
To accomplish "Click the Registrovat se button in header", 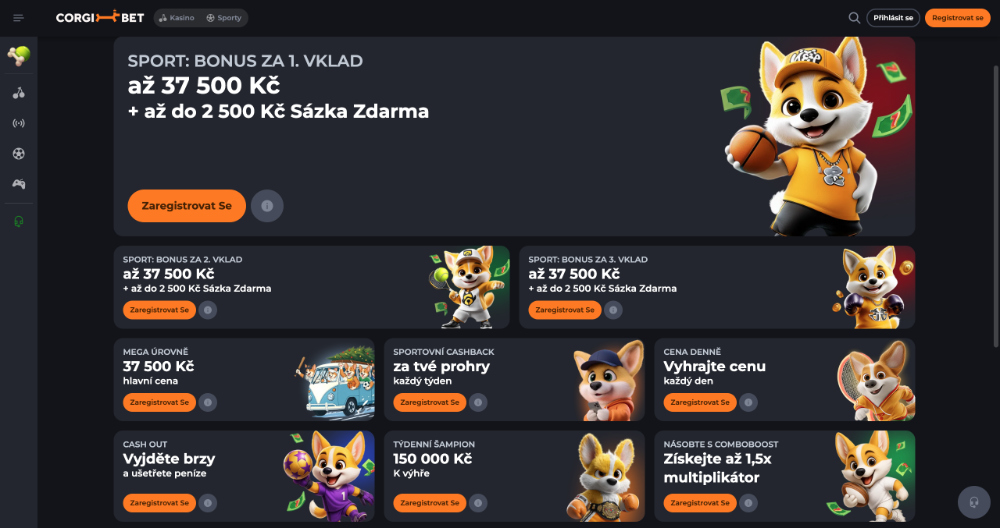I will click(x=957, y=18).
